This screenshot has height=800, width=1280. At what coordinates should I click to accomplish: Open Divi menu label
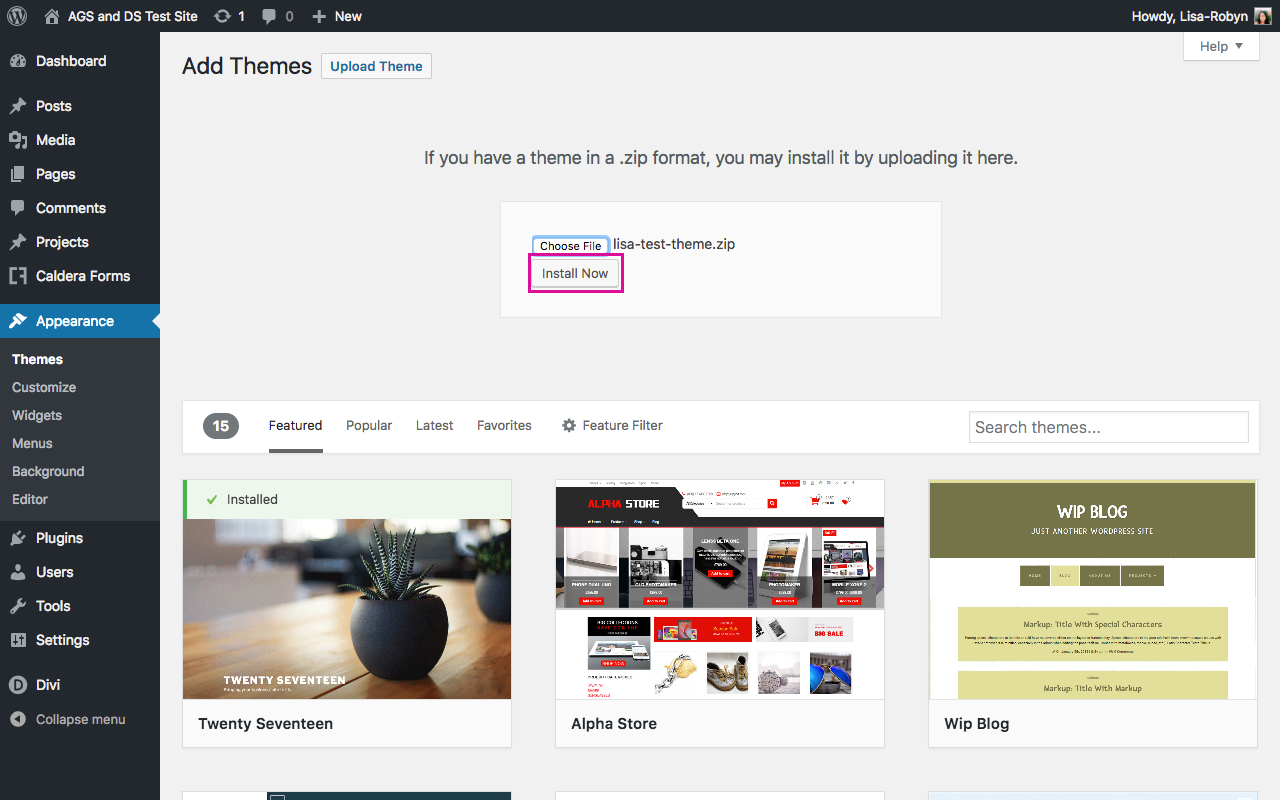click(48, 685)
